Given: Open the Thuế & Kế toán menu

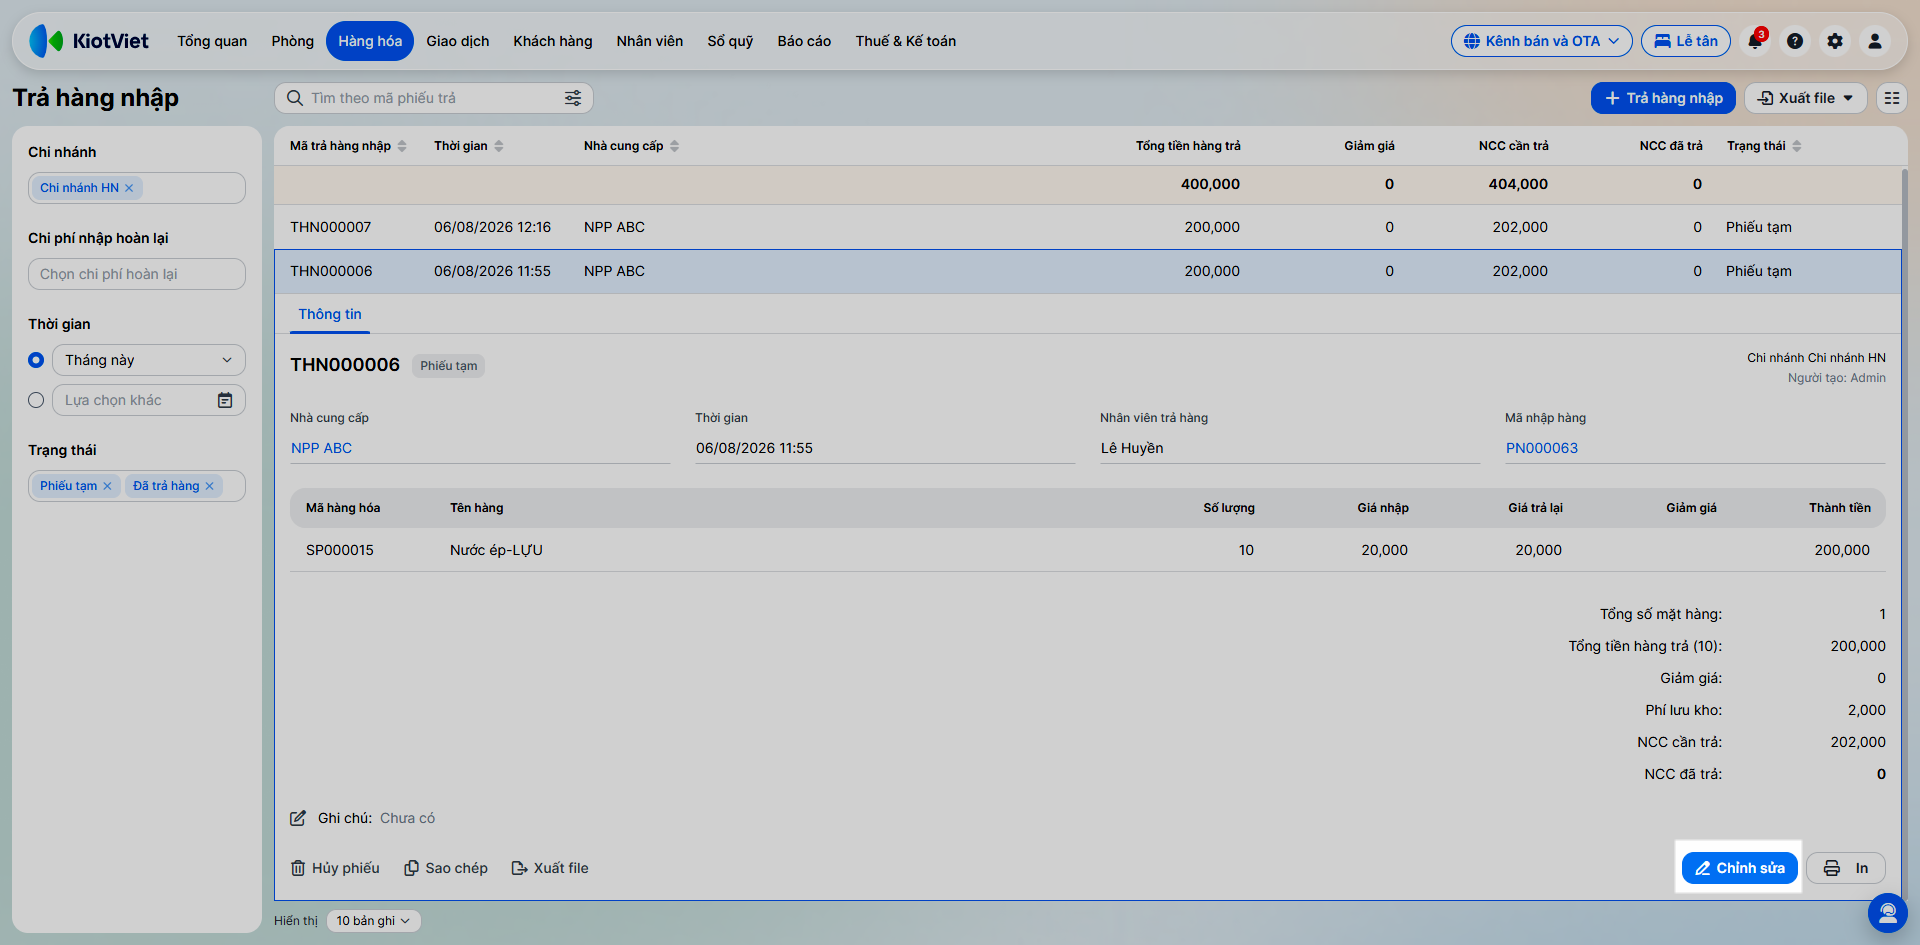Looking at the screenshot, I should tap(906, 41).
